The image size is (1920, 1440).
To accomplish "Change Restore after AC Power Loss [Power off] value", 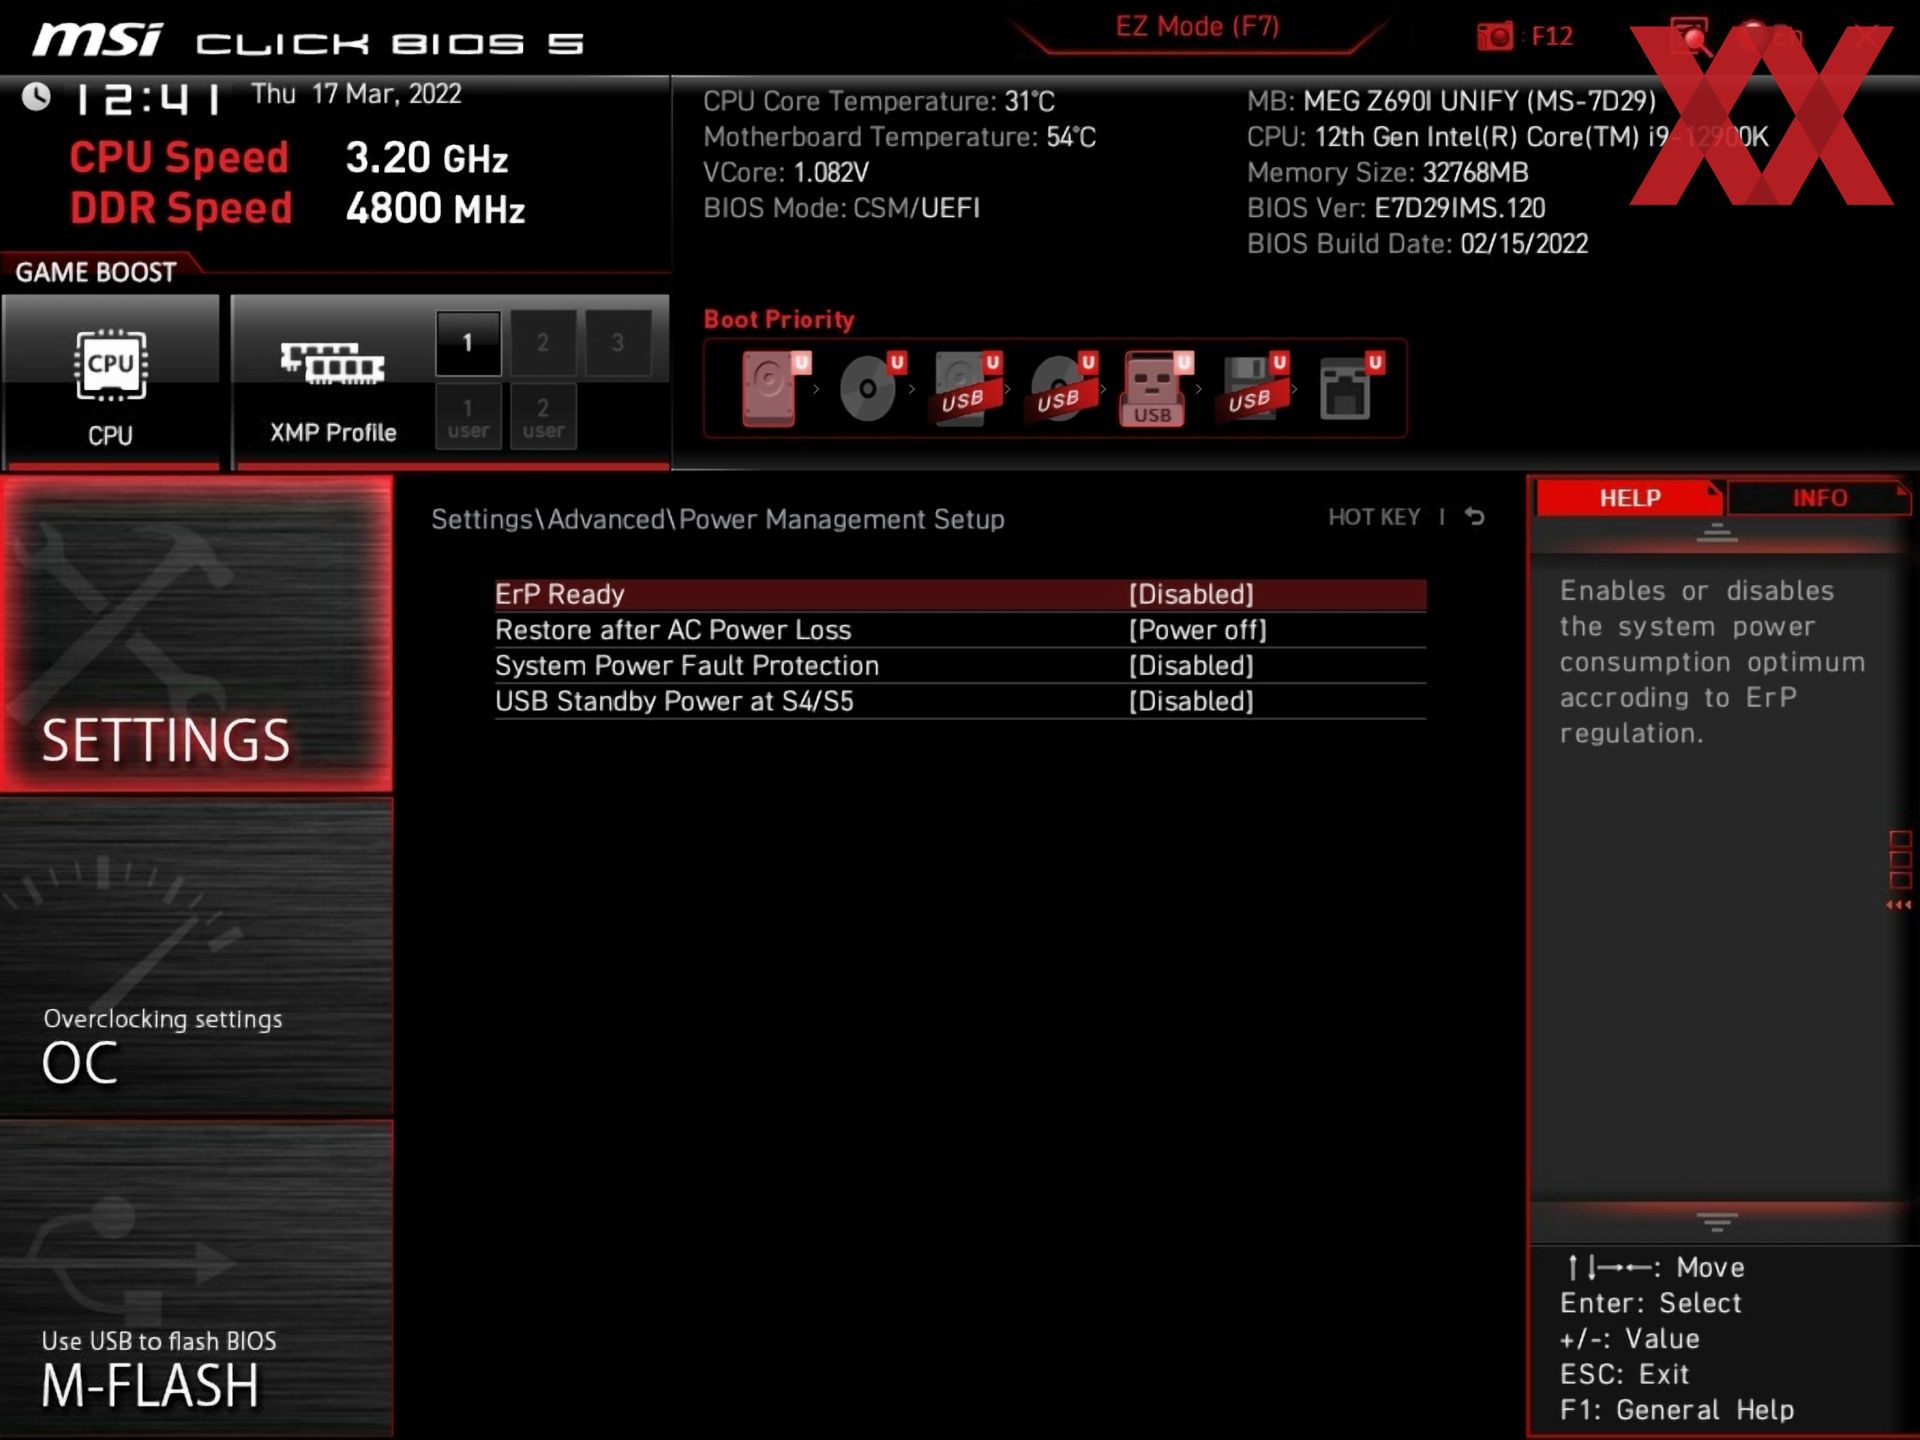I will tap(1198, 630).
